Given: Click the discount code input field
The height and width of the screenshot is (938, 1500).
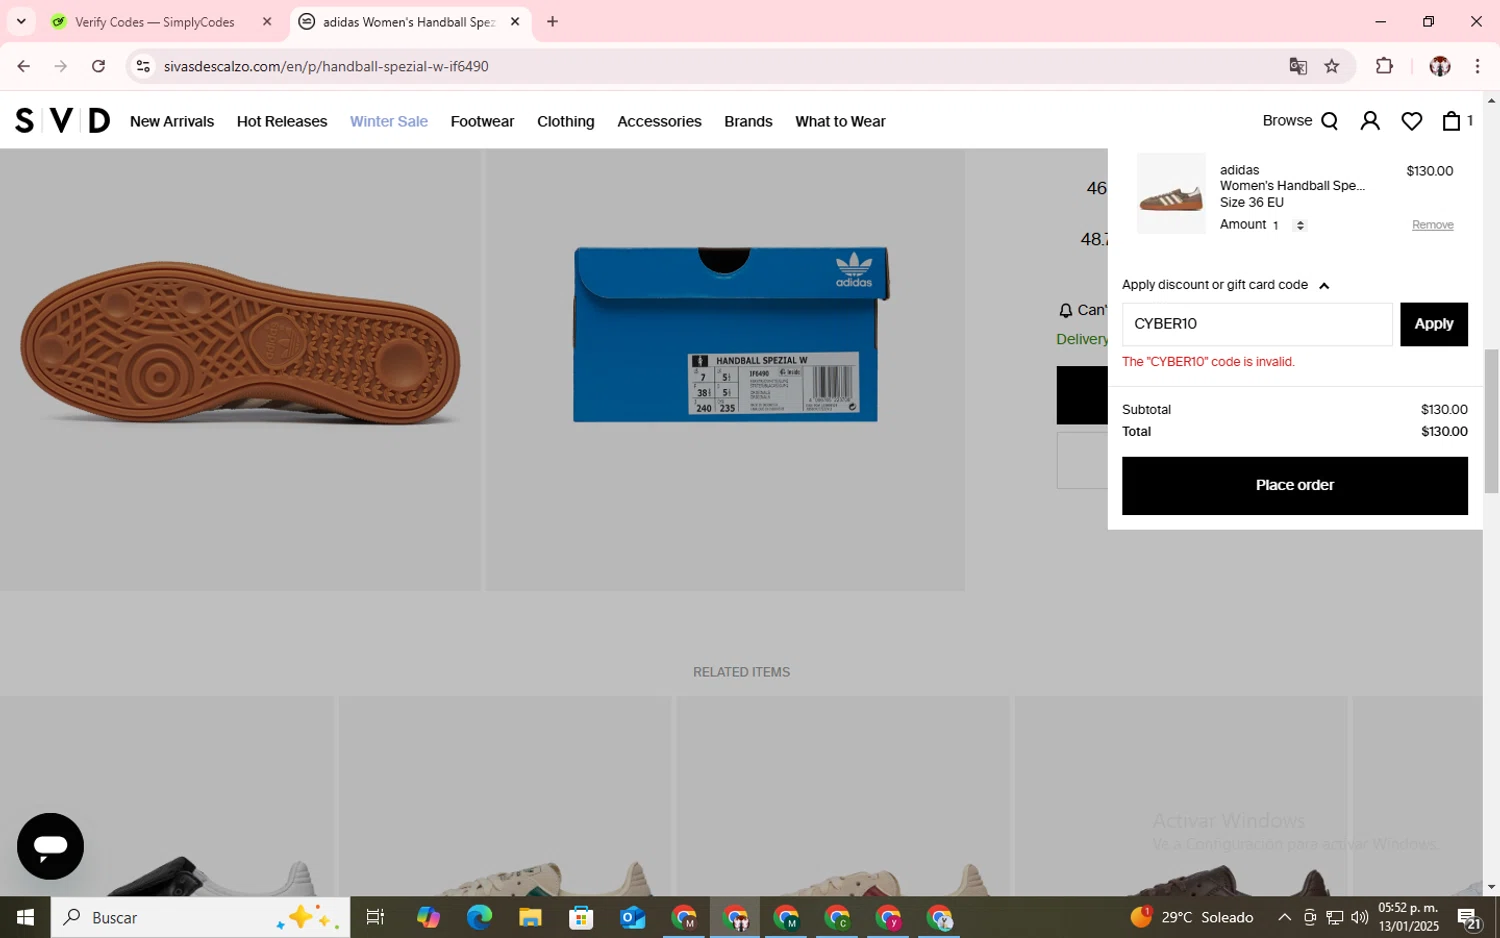Looking at the screenshot, I should 1257,324.
